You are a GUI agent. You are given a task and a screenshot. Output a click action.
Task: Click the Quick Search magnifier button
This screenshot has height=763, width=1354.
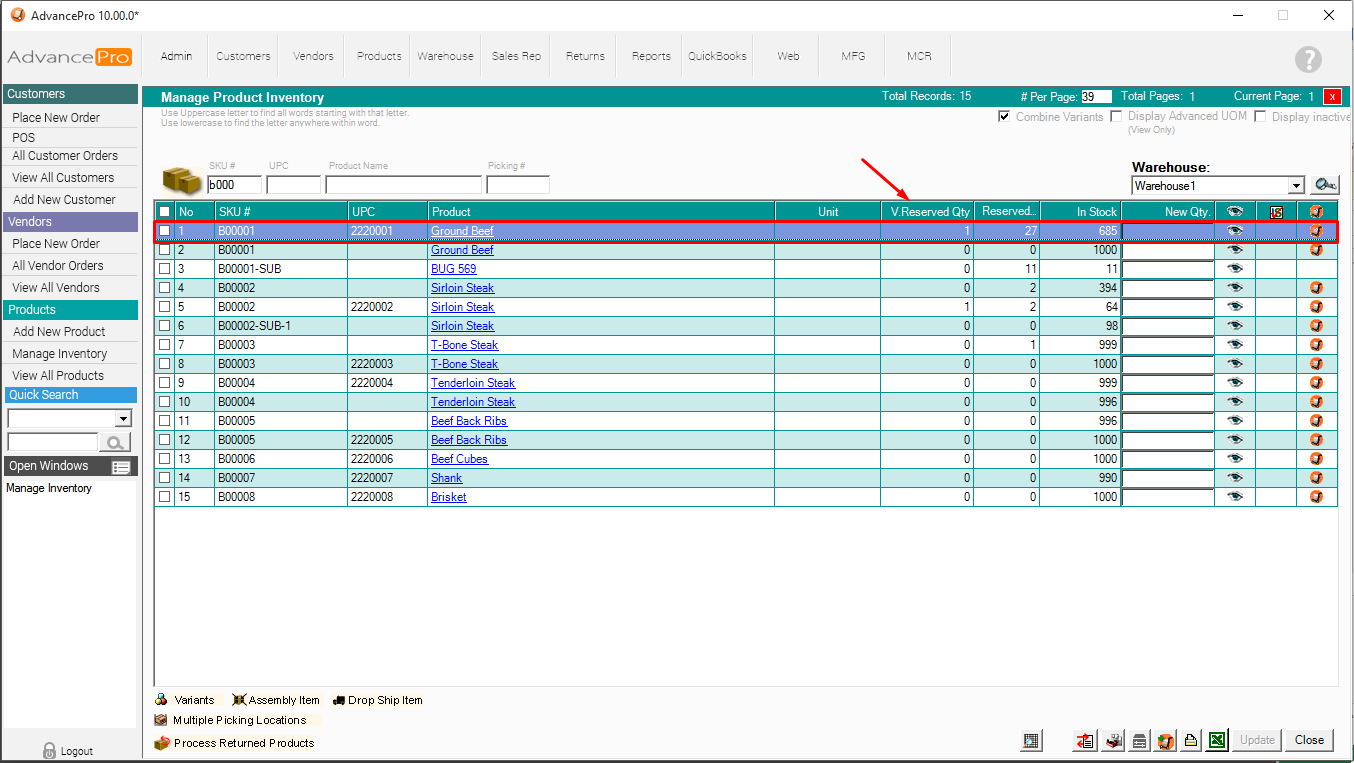pos(115,442)
